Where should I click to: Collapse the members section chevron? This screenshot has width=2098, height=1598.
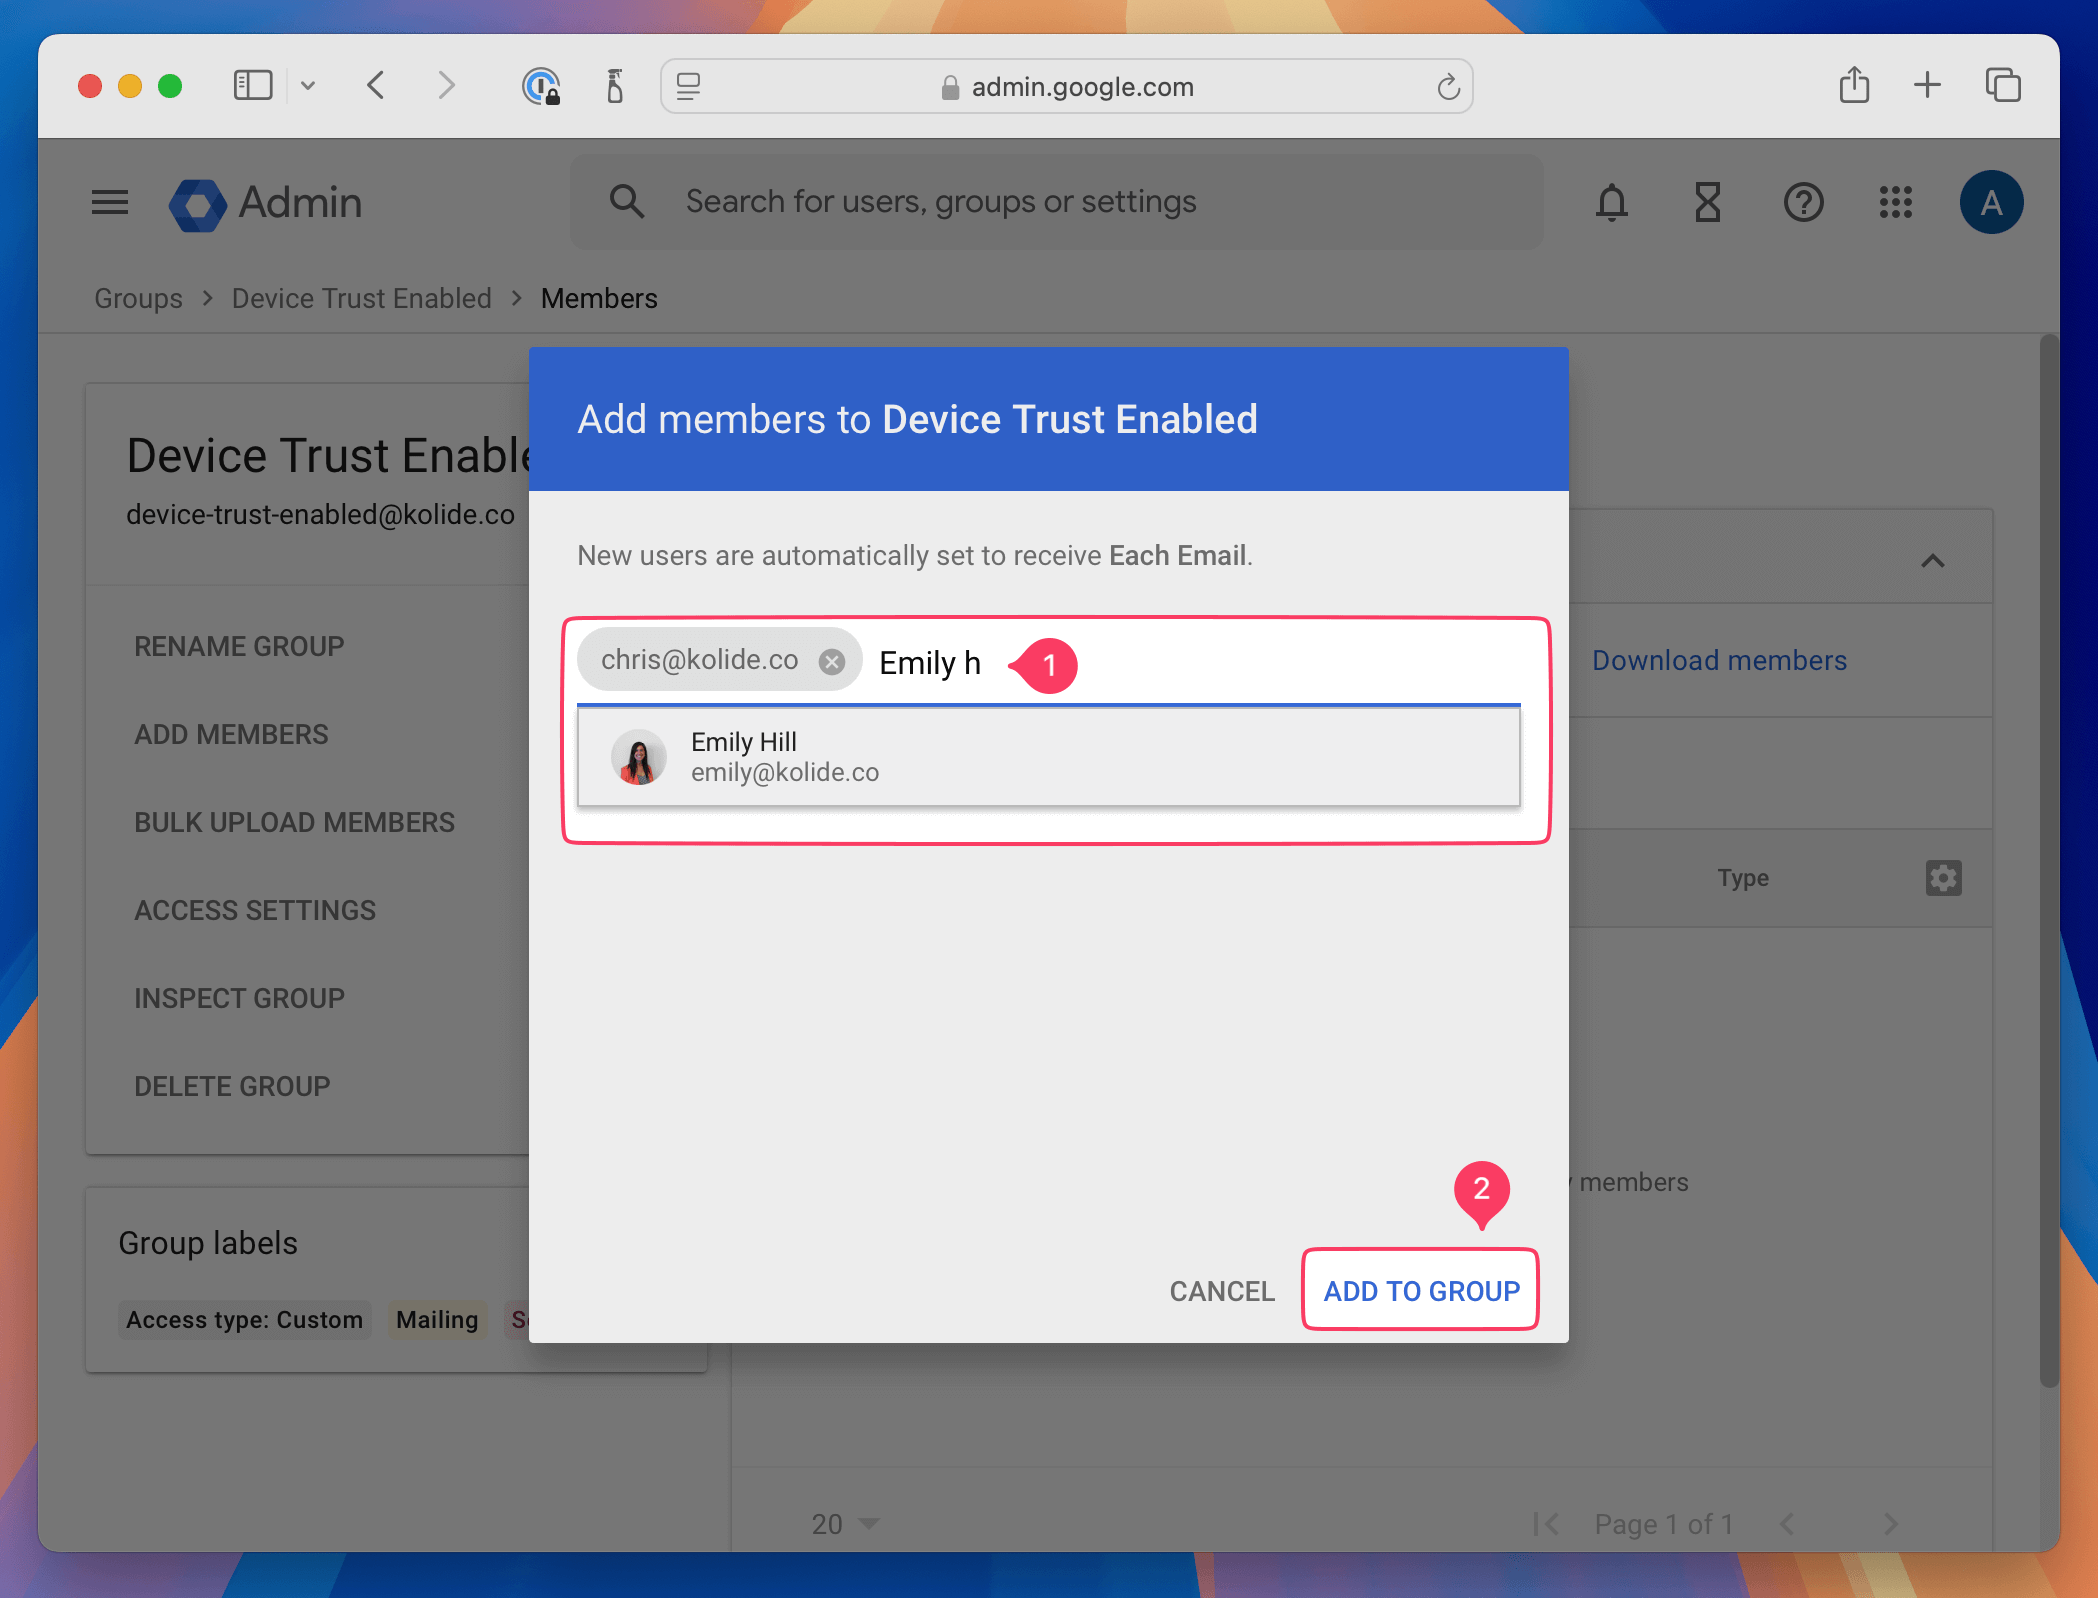(x=1932, y=561)
